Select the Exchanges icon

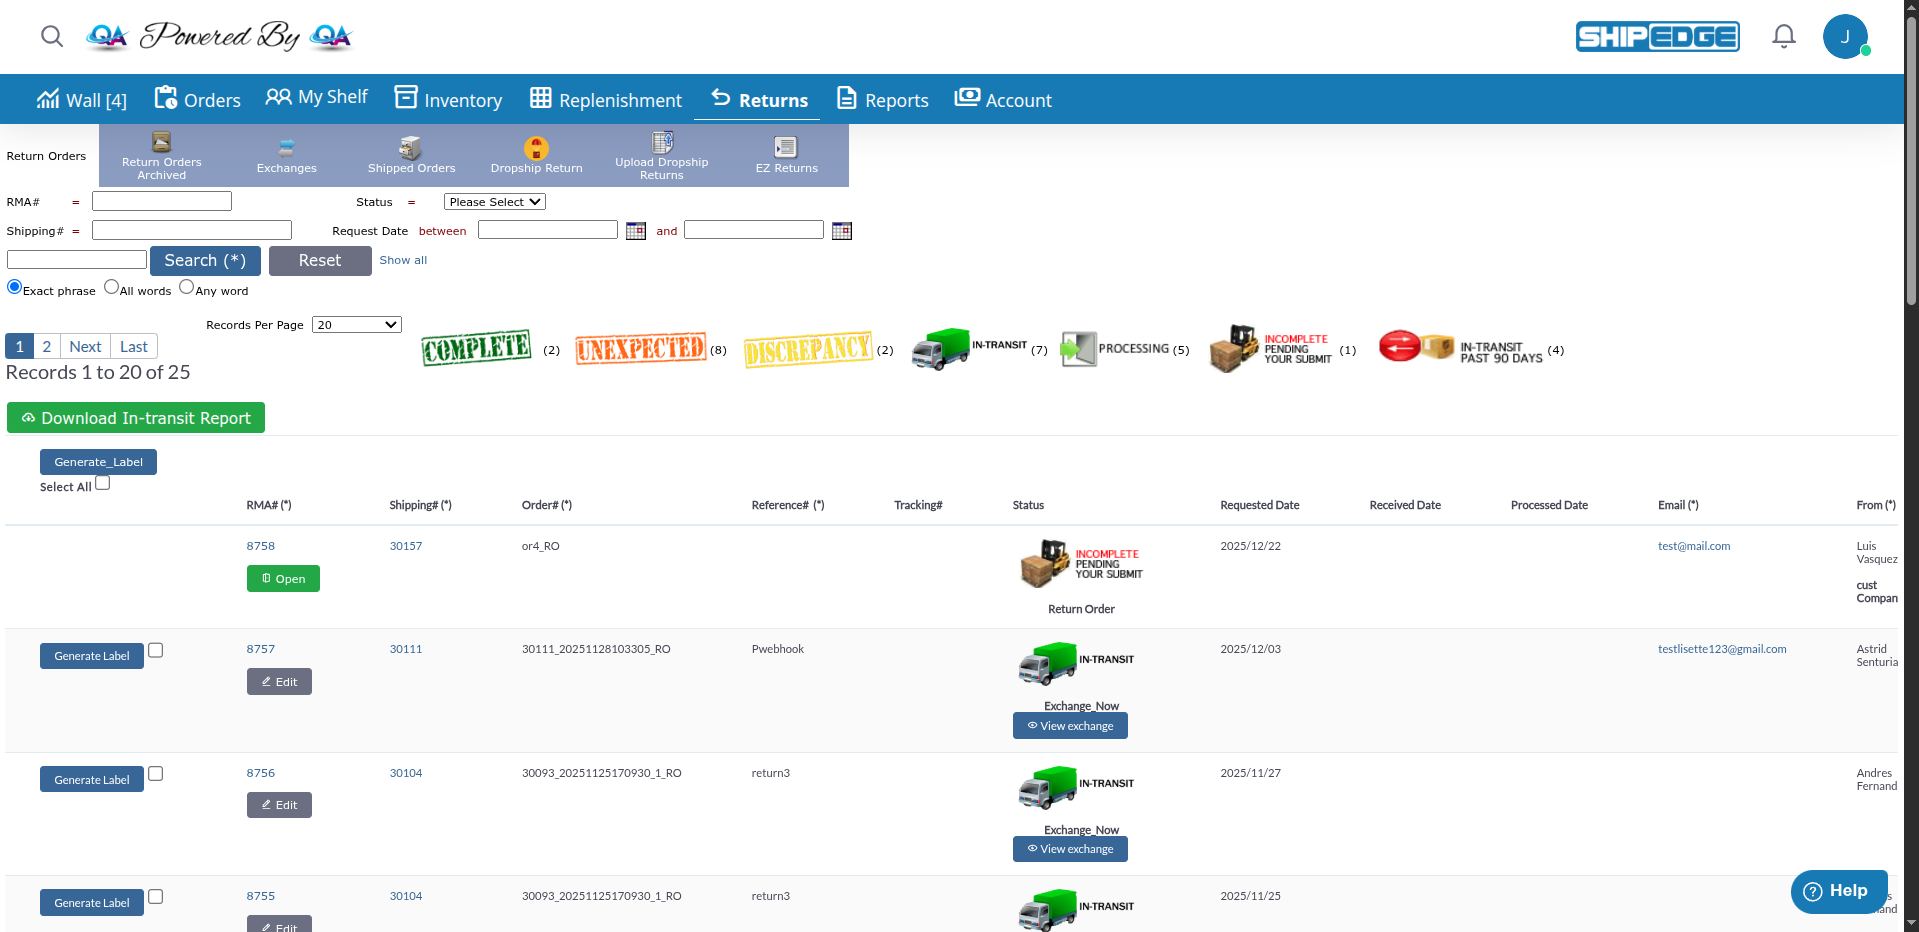[x=286, y=150]
